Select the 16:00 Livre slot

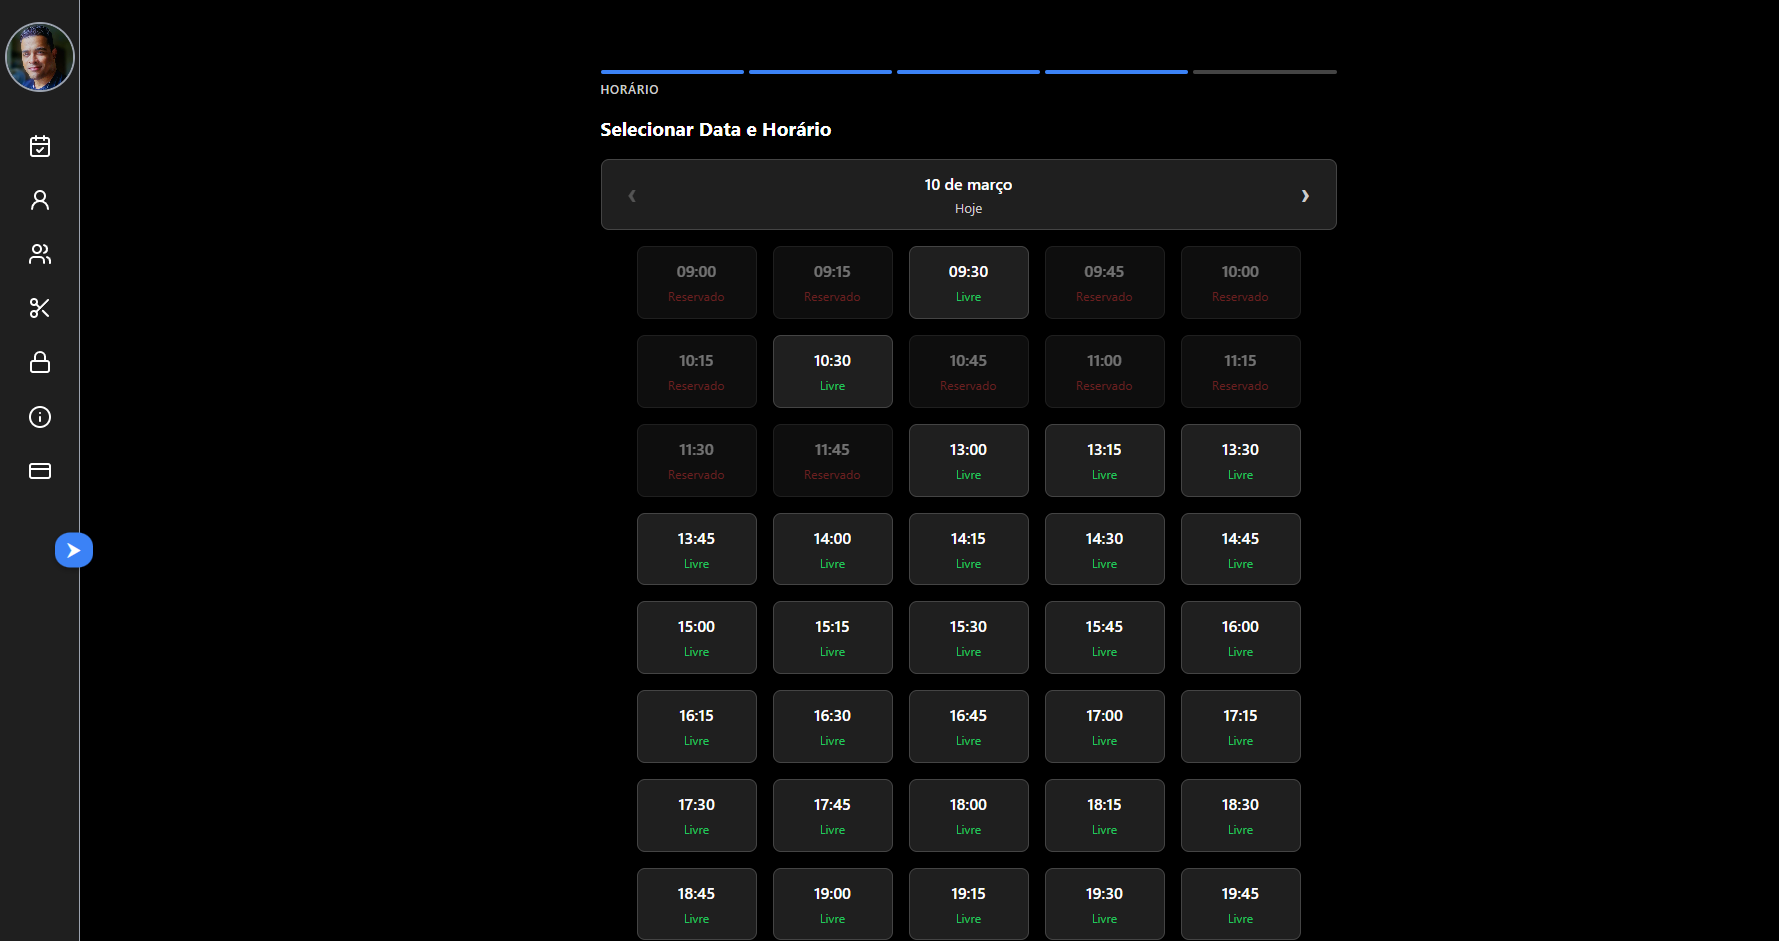click(x=1240, y=637)
